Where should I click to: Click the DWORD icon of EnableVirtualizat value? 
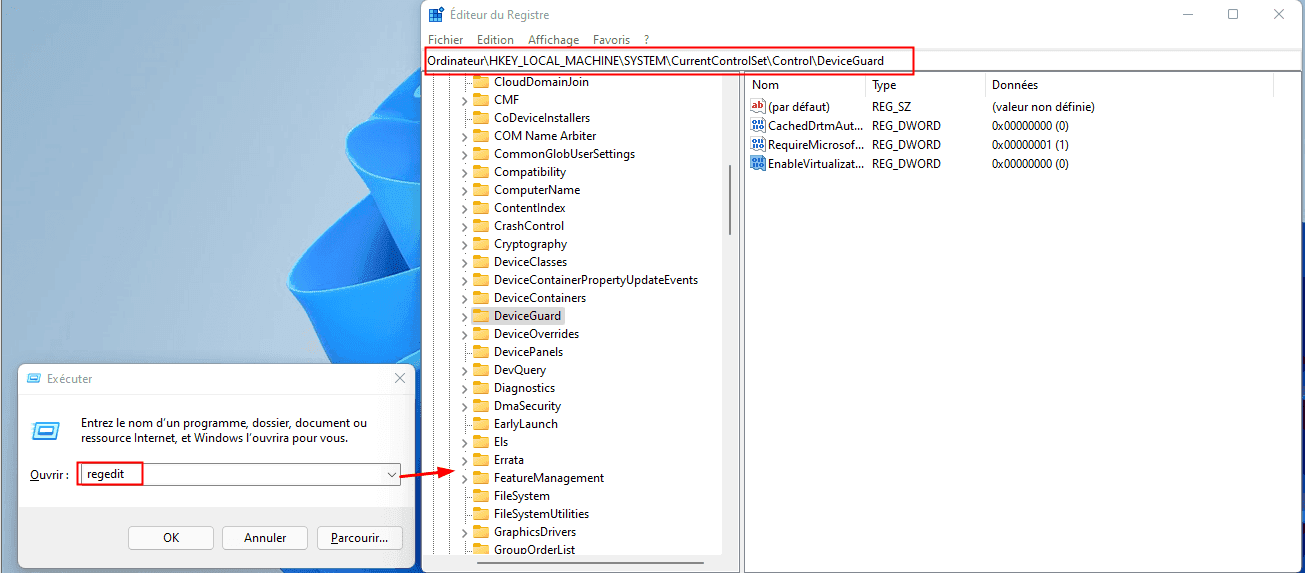pos(758,163)
